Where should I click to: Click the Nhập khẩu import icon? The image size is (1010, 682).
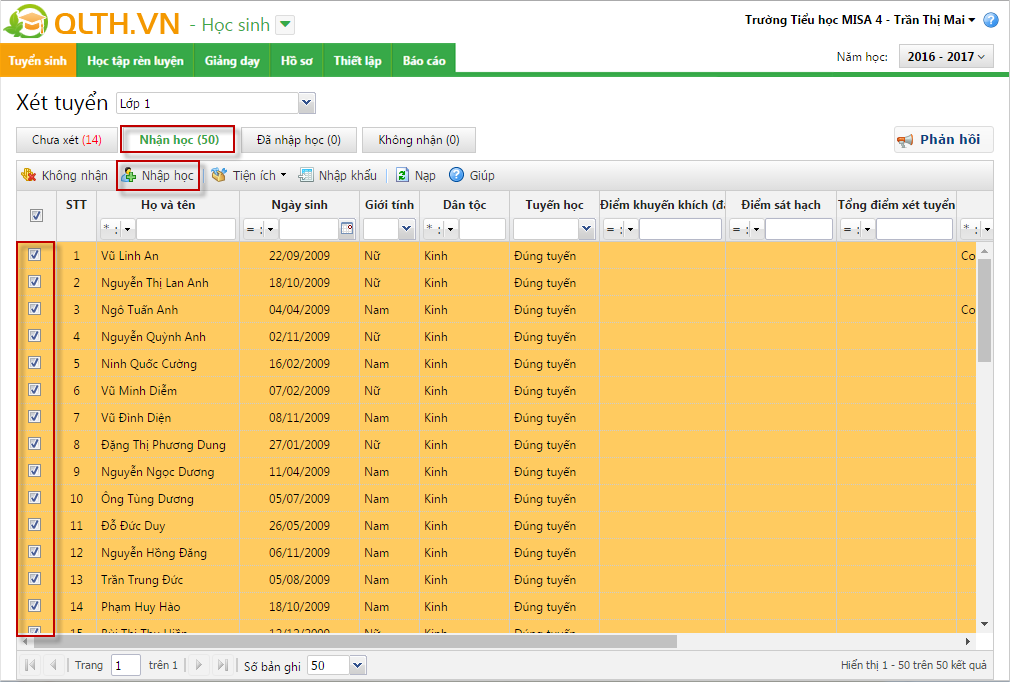pos(307,175)
